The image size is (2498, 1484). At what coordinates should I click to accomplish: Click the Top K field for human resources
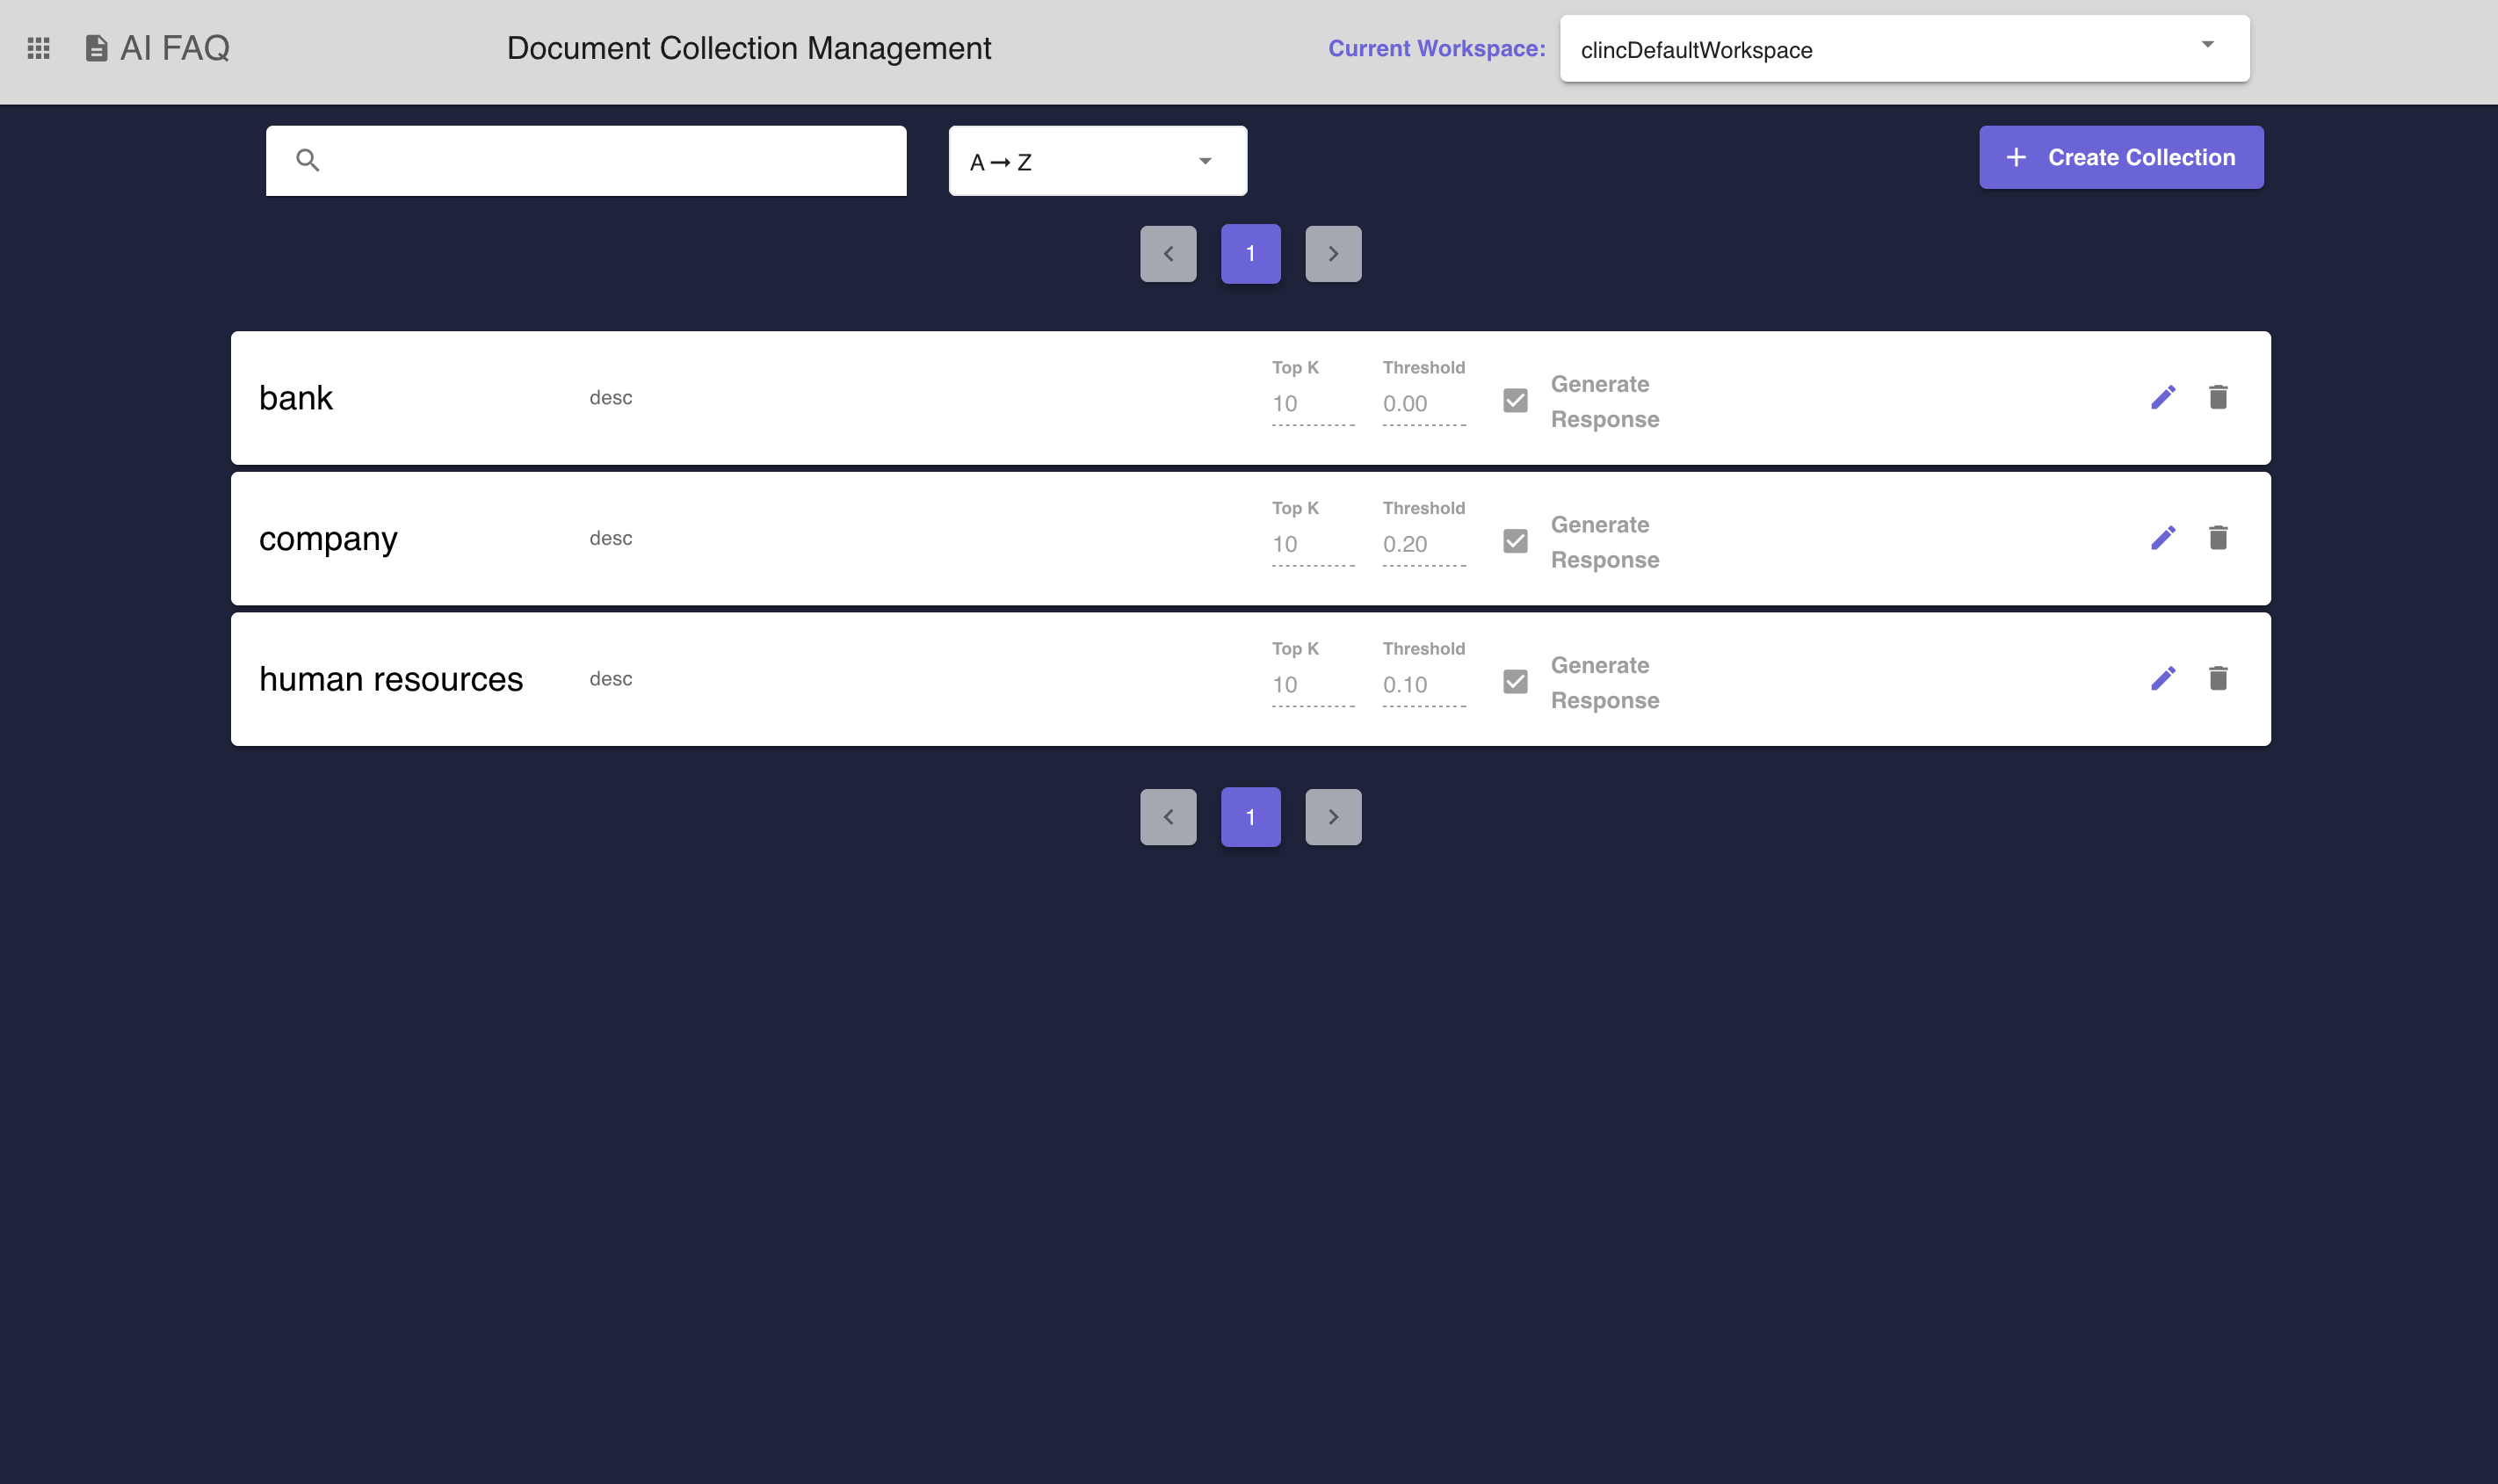coord(1313,685)
